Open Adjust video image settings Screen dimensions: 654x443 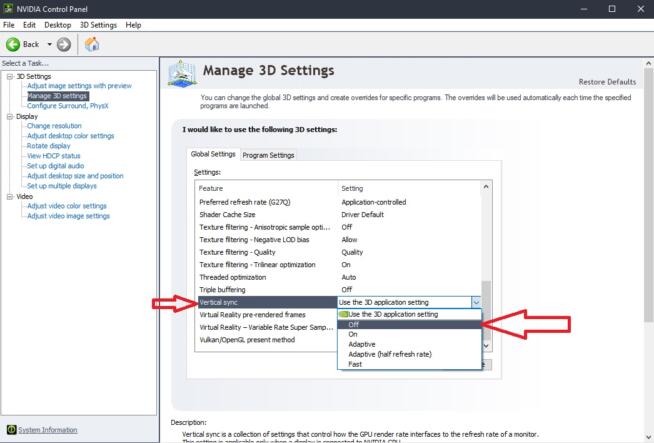[68, 216]
